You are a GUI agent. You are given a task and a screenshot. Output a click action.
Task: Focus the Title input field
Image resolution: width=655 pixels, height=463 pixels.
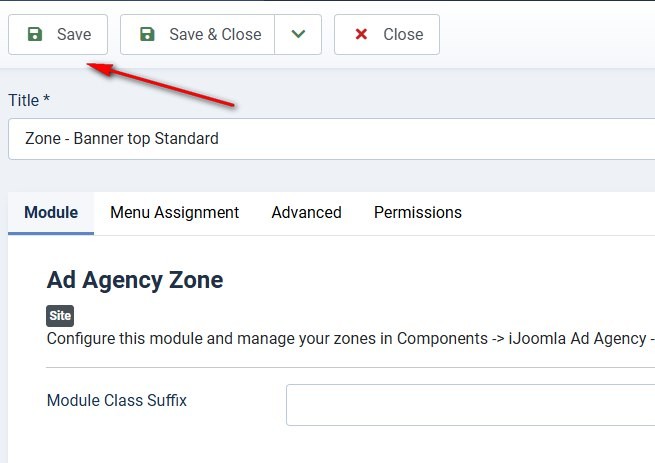tap(330, 139)
